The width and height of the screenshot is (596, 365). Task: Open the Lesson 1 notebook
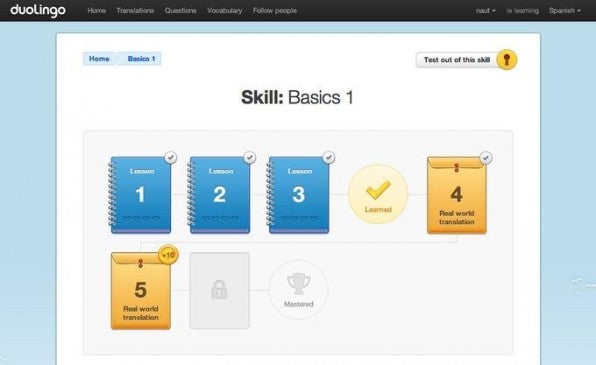tap(140, 195)
